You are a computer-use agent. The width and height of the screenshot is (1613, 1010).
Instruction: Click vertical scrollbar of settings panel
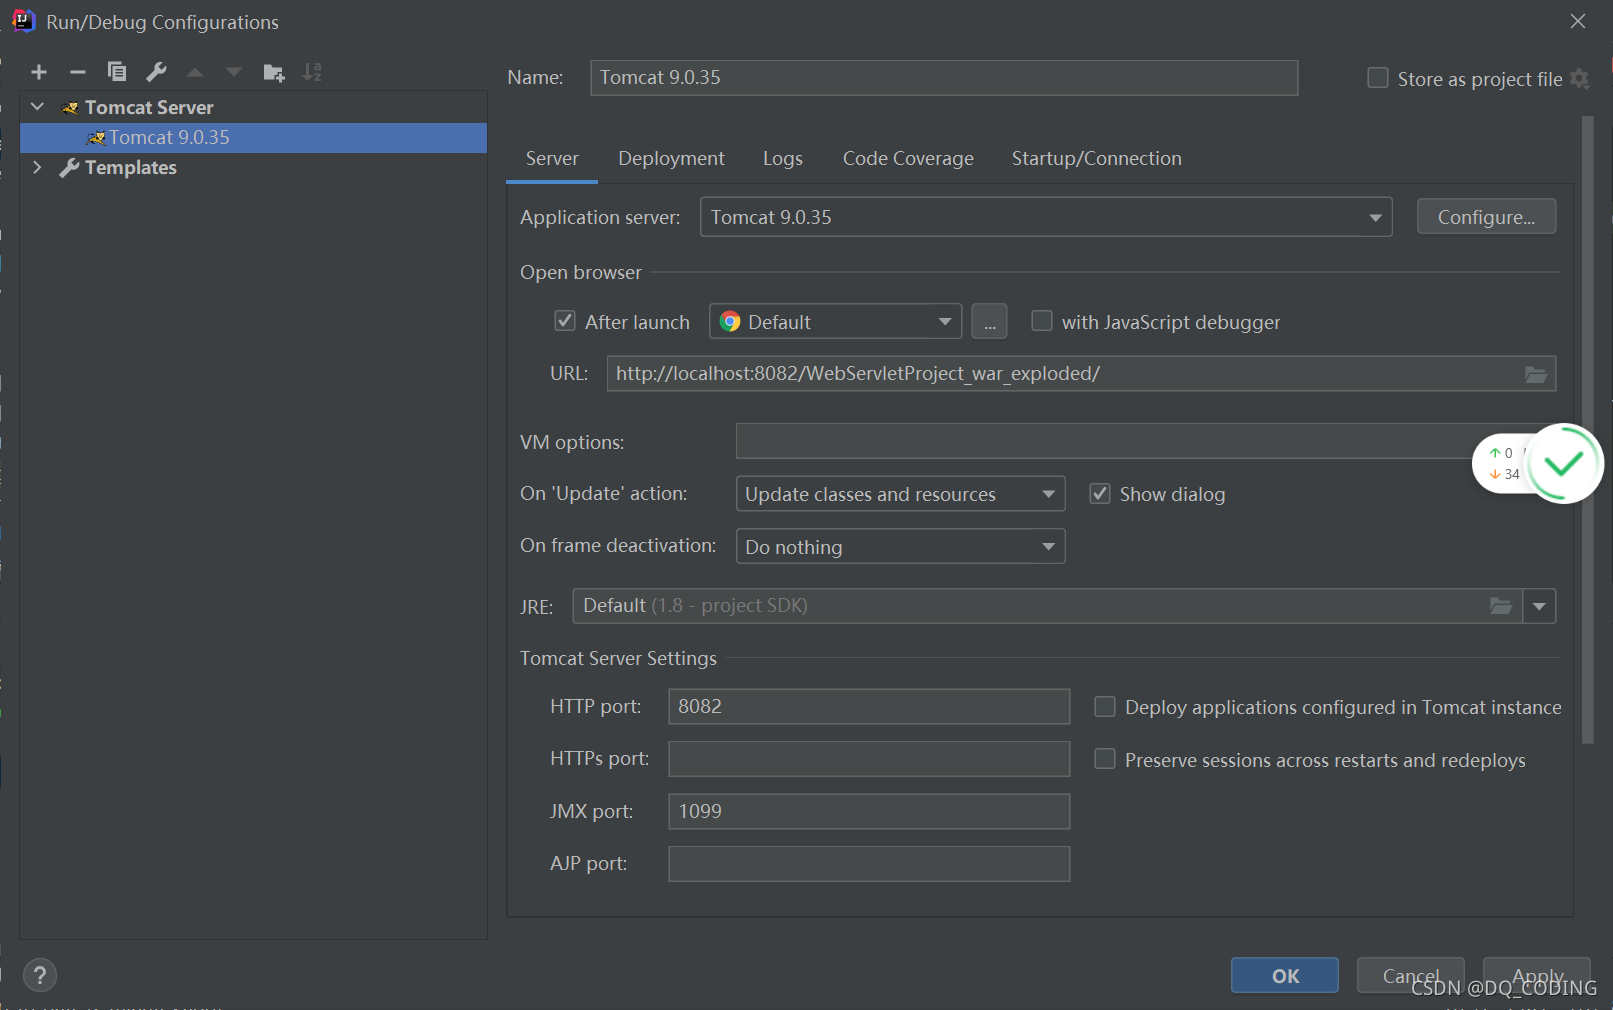[x=1587, y=430]
